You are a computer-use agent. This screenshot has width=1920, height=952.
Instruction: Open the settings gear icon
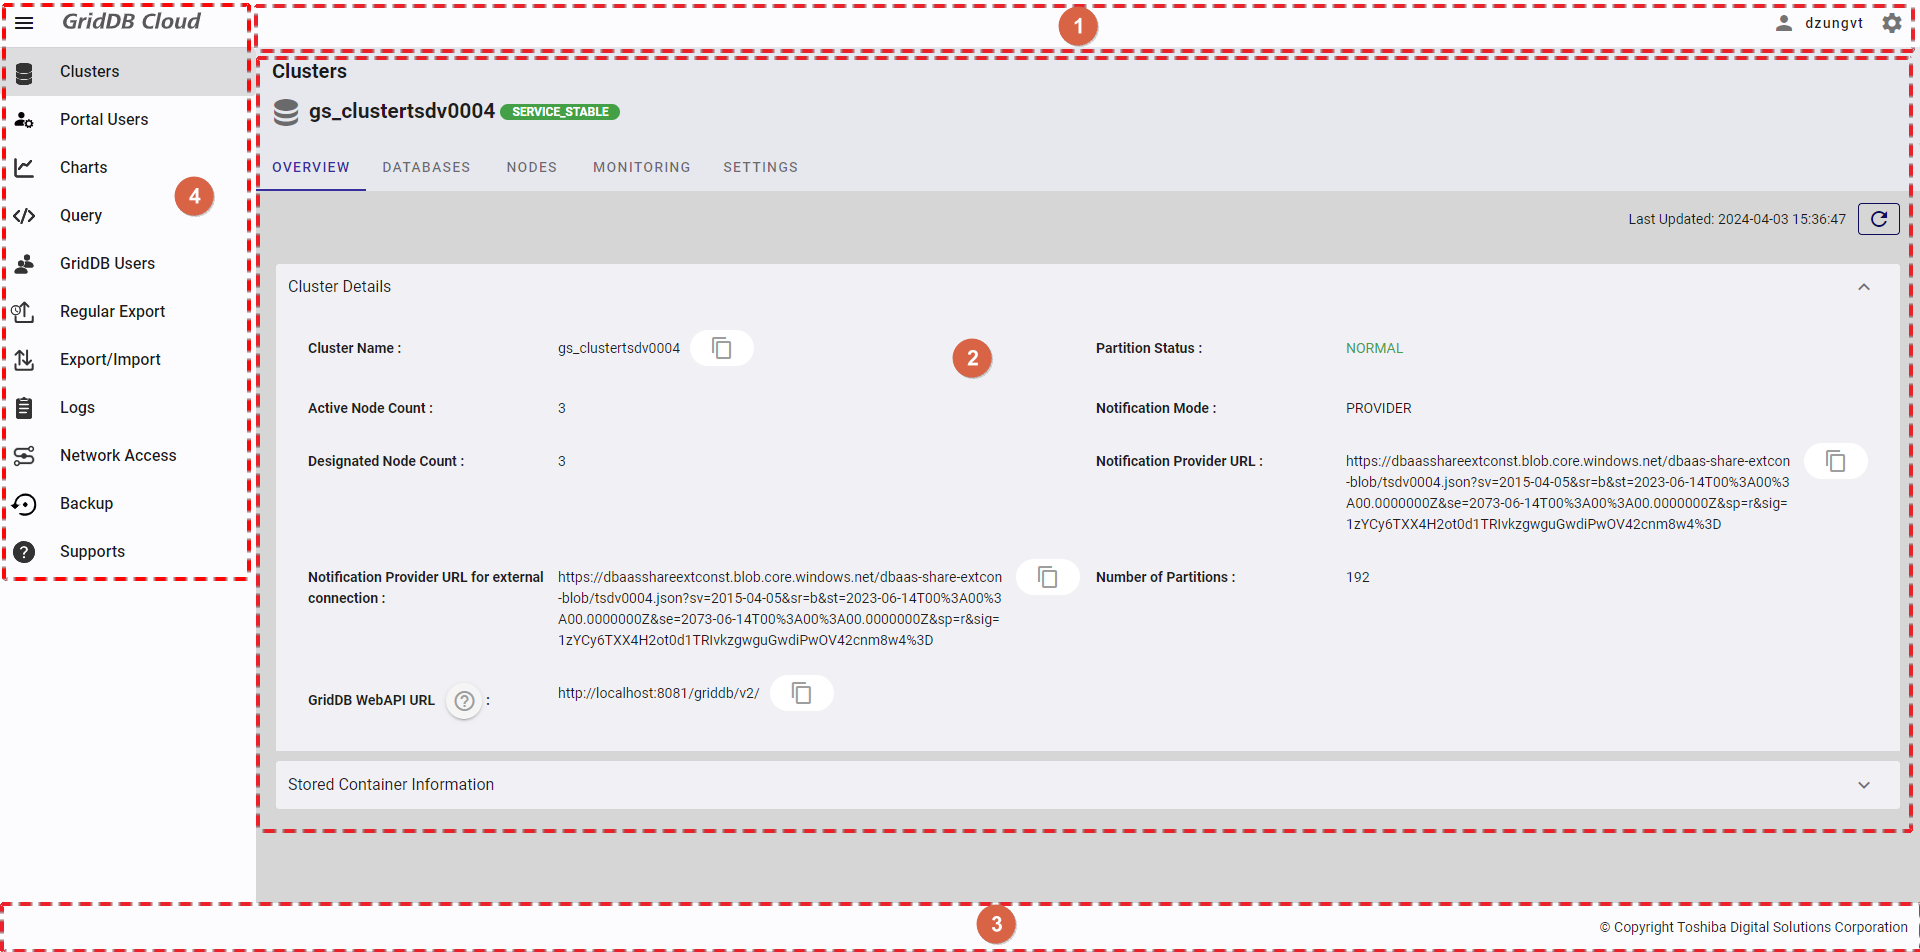pyautogui.click(x=1891, y=23)
